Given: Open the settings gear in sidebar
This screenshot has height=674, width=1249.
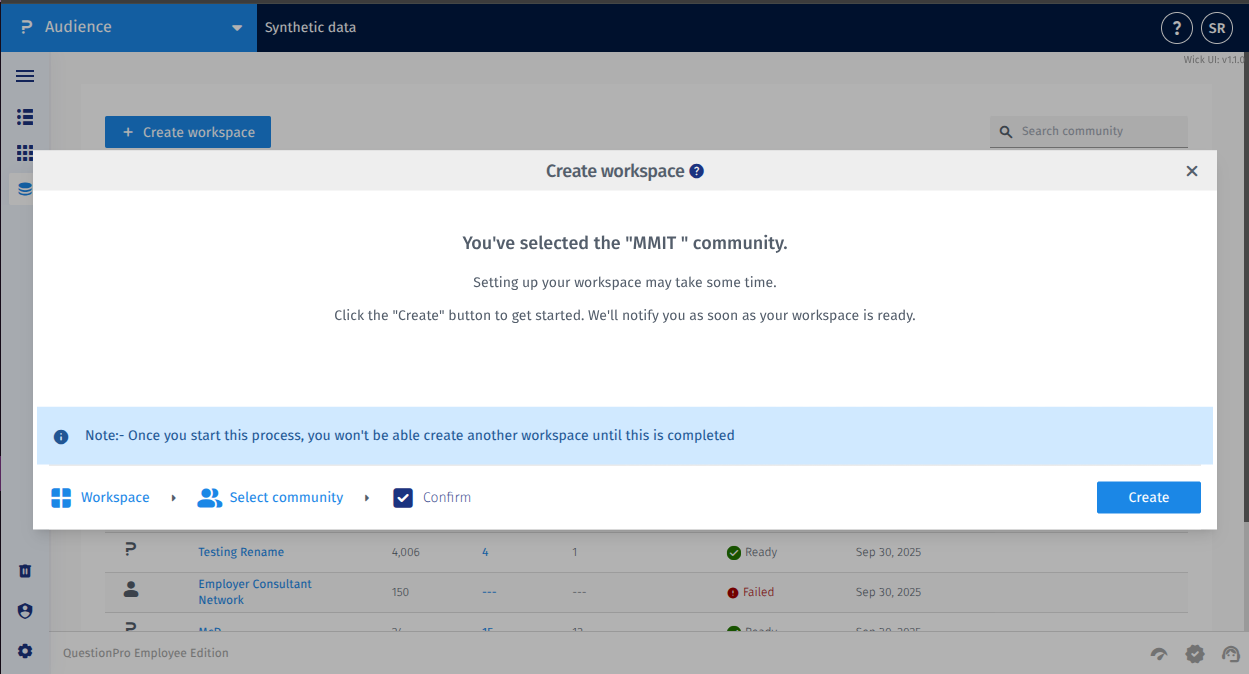Looking at the screenshot, I should (25, 651).
